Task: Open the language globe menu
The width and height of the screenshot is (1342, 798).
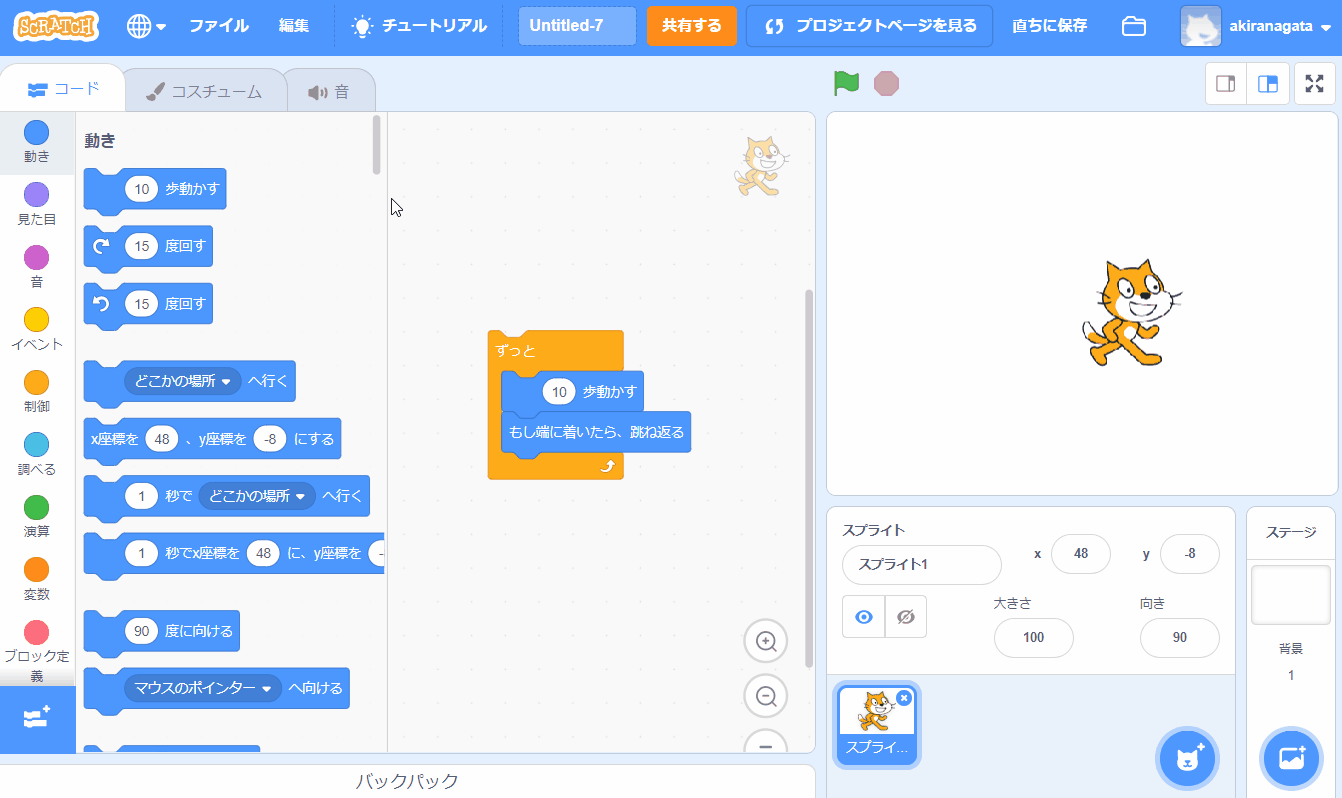Action: tap(146, 26)
